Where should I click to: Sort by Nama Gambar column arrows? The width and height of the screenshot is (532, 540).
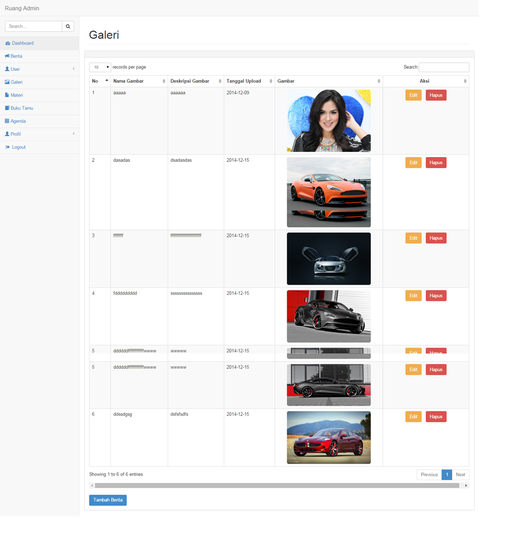pos(164,81)
